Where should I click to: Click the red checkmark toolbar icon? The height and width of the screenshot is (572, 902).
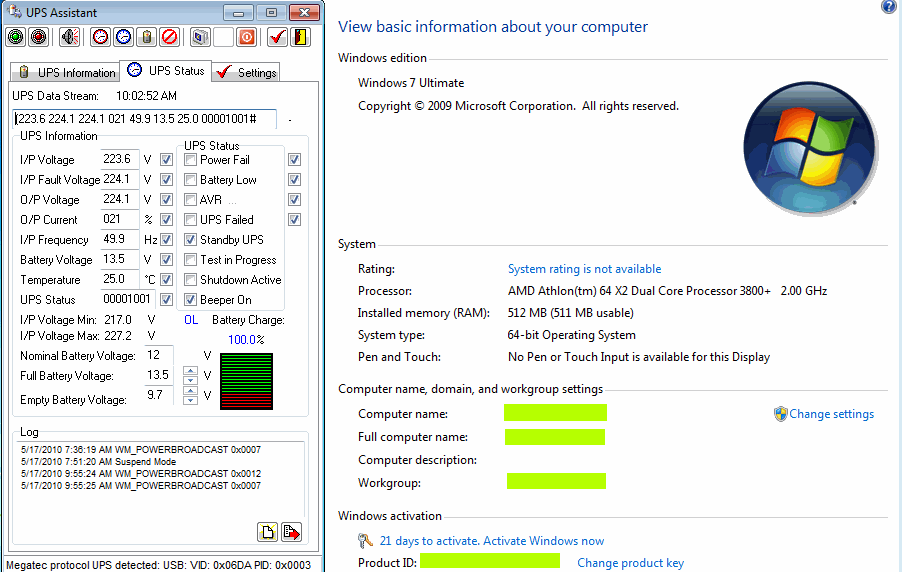click(277, 37)
